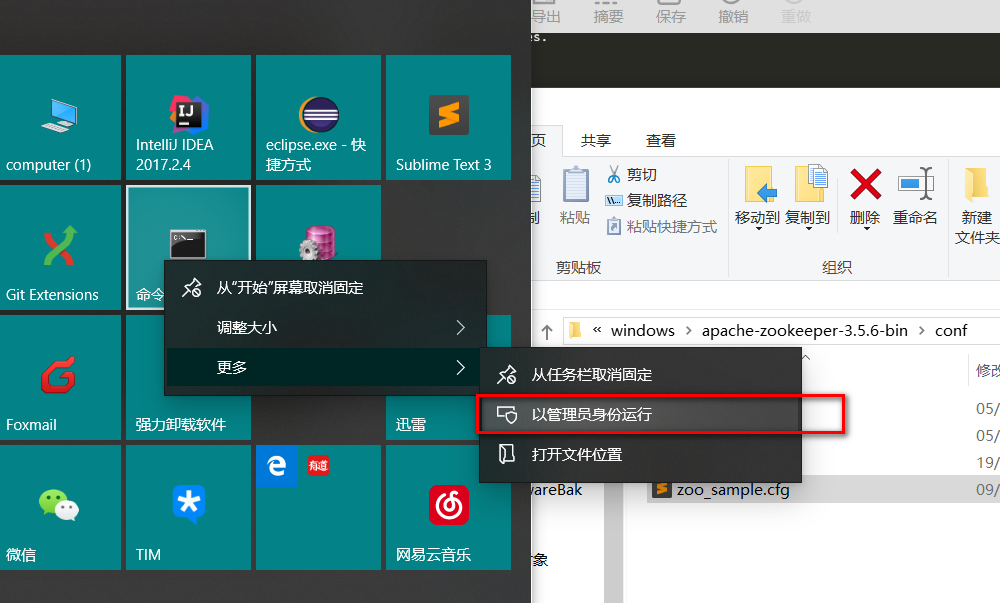Open the eclipse.exe 快捷方式 tile
Viewport: 1000px width, 603px height.
tap(318, 117)
